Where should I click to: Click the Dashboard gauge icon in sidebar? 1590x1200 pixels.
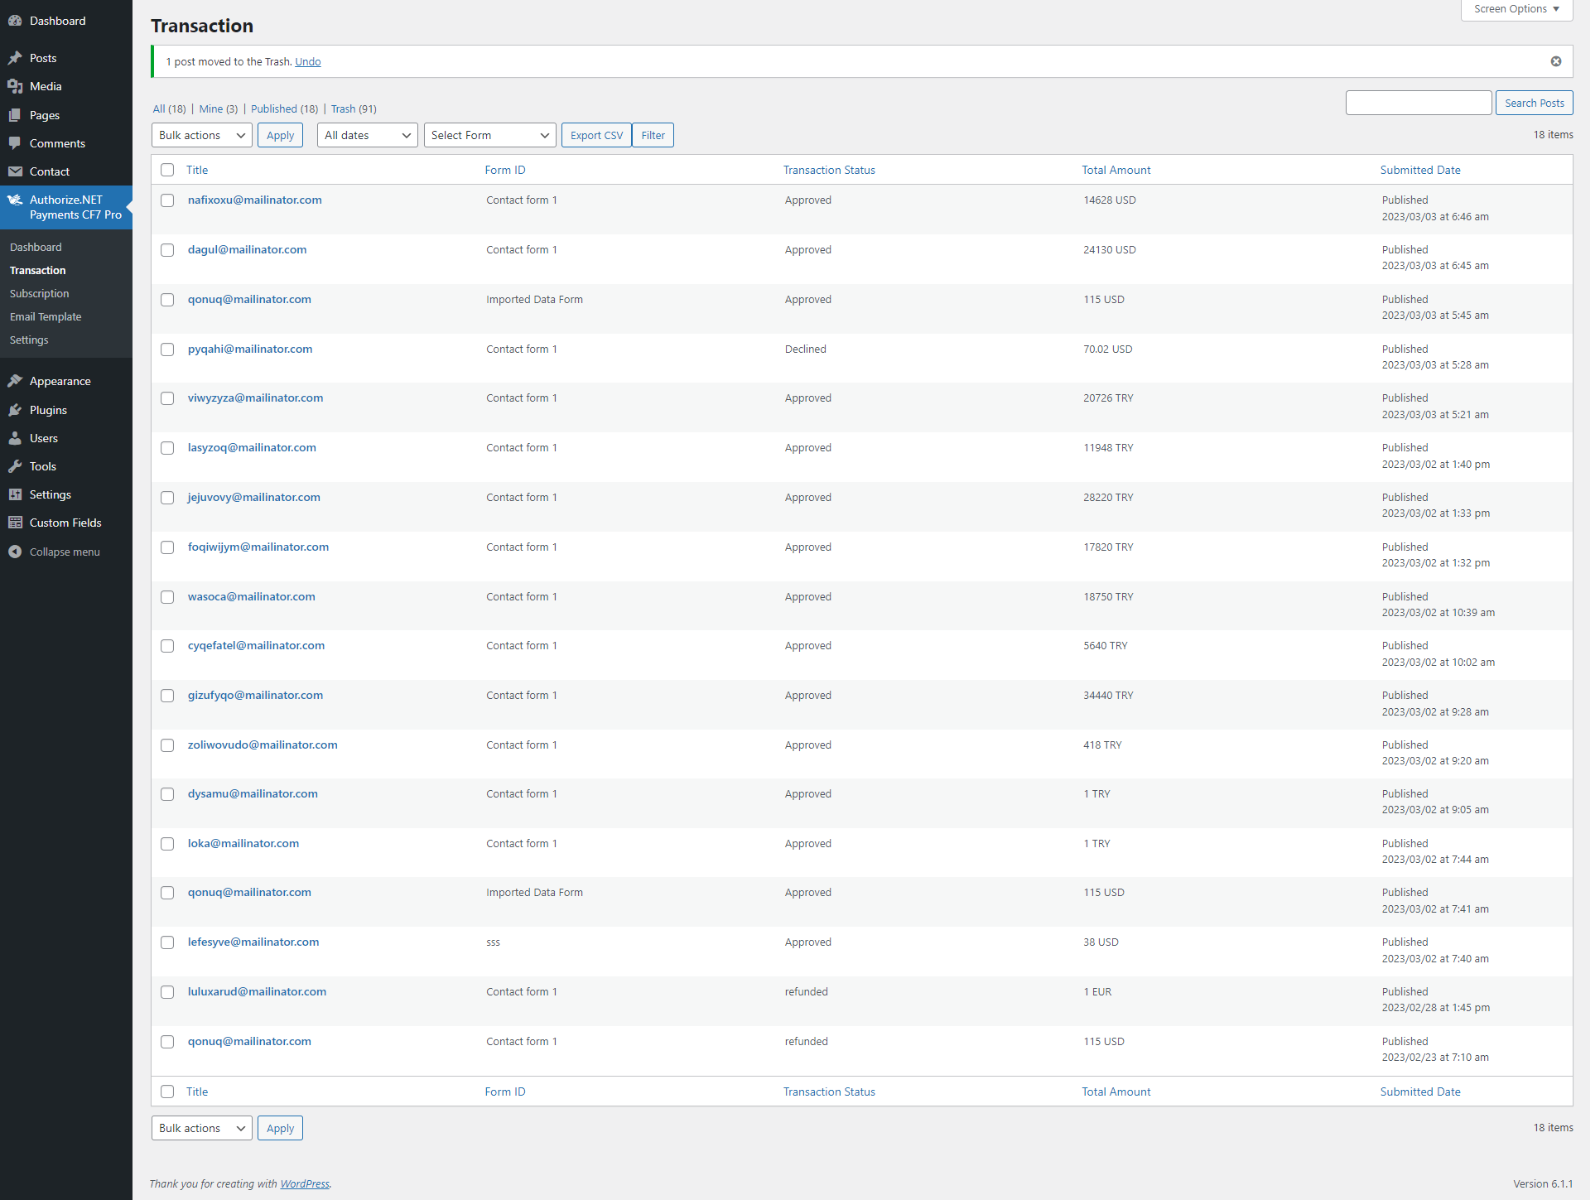click(15, 21)
